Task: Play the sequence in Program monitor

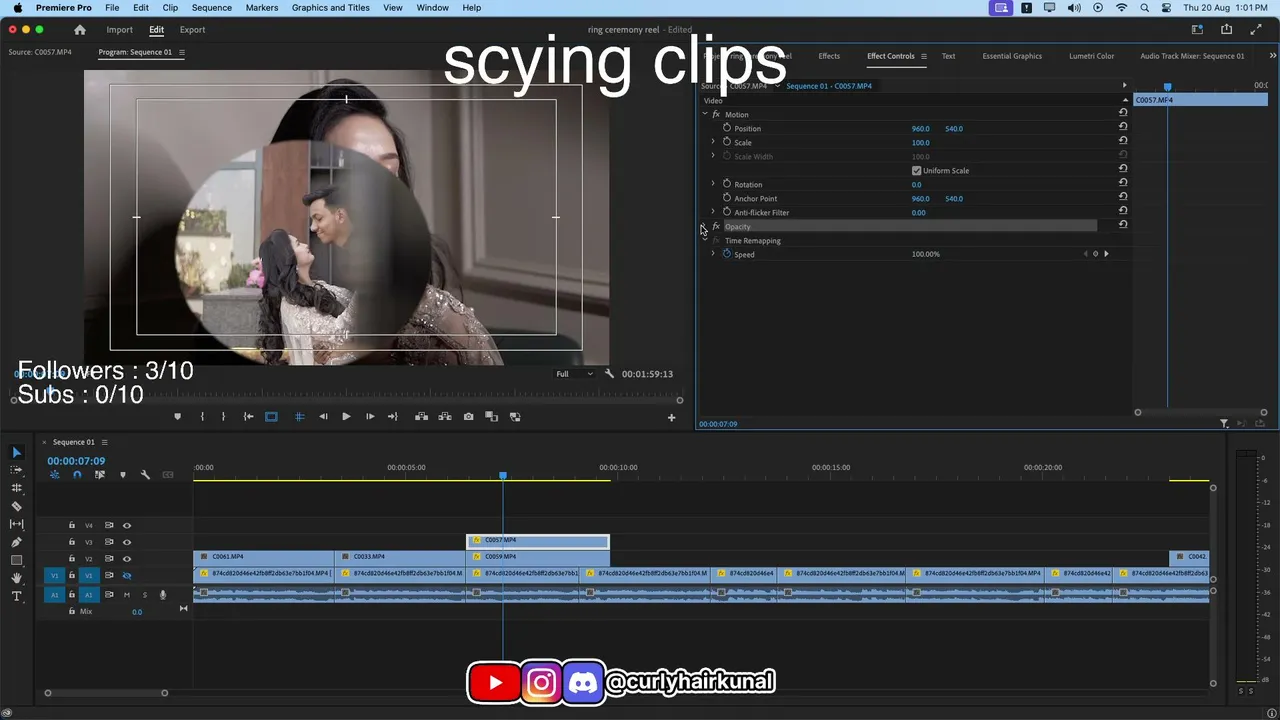Action: click(346, 417)
